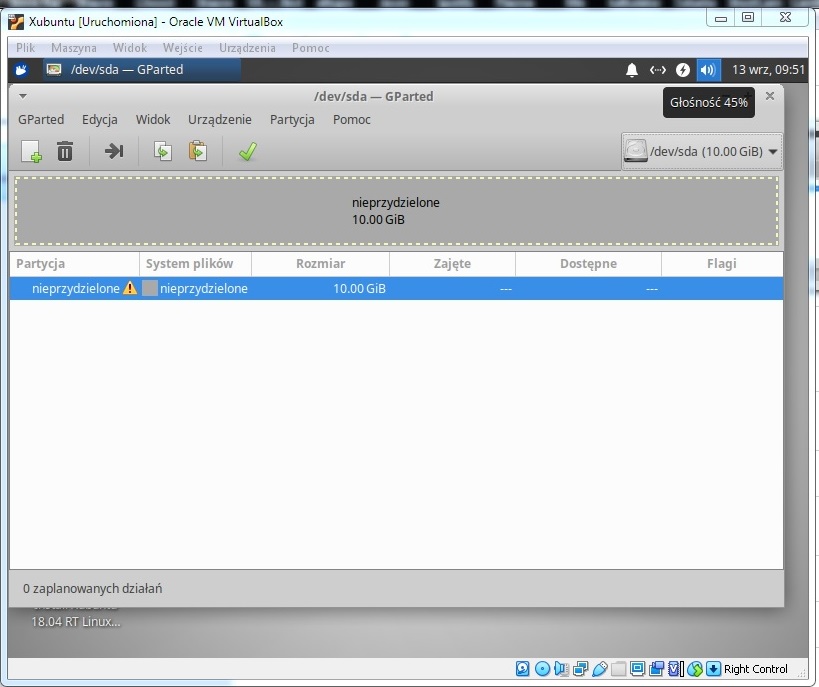Click the Right Control host key label
This screenshot has height=687, width=819.
coord(756,669)
